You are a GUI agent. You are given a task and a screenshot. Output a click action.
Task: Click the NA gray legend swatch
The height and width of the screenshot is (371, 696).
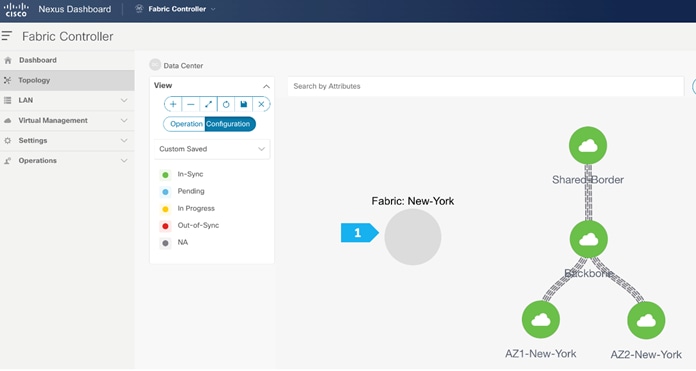point(165,243)
